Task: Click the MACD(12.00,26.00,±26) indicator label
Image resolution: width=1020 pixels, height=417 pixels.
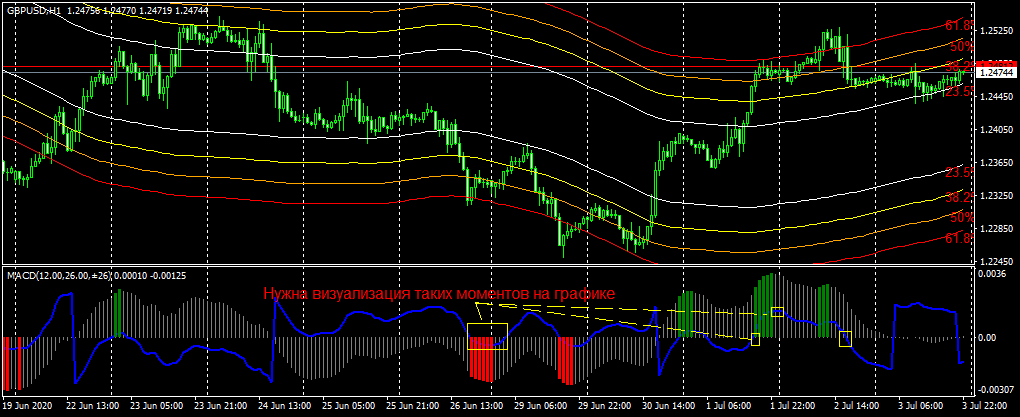Action: click(59, 276)
